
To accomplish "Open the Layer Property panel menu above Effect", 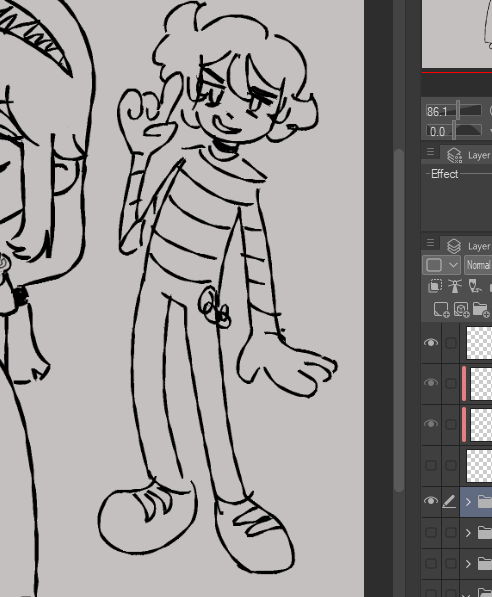I will pos(430,152).
